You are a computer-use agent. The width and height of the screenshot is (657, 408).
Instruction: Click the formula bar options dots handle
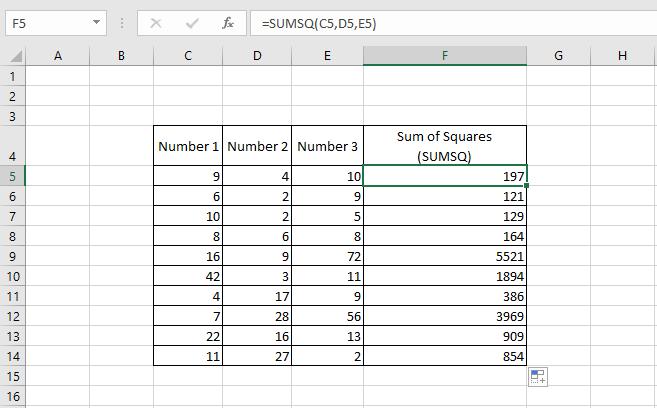pyautogui.click(x=122, y=23)
